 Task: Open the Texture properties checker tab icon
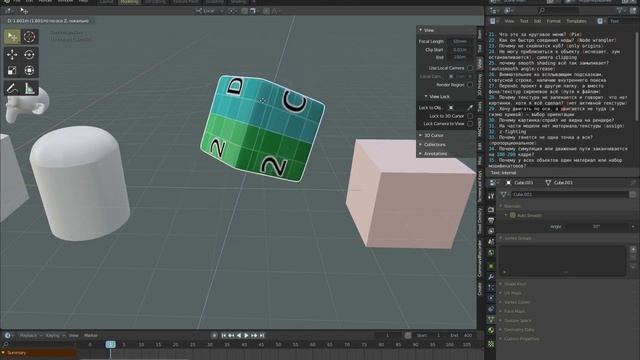point(491,344)
